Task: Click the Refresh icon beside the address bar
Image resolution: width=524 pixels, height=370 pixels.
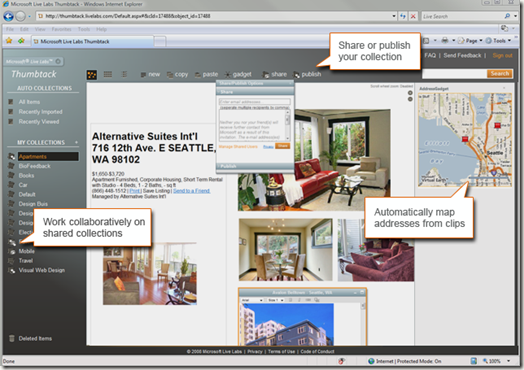Action: coord(403,16)
